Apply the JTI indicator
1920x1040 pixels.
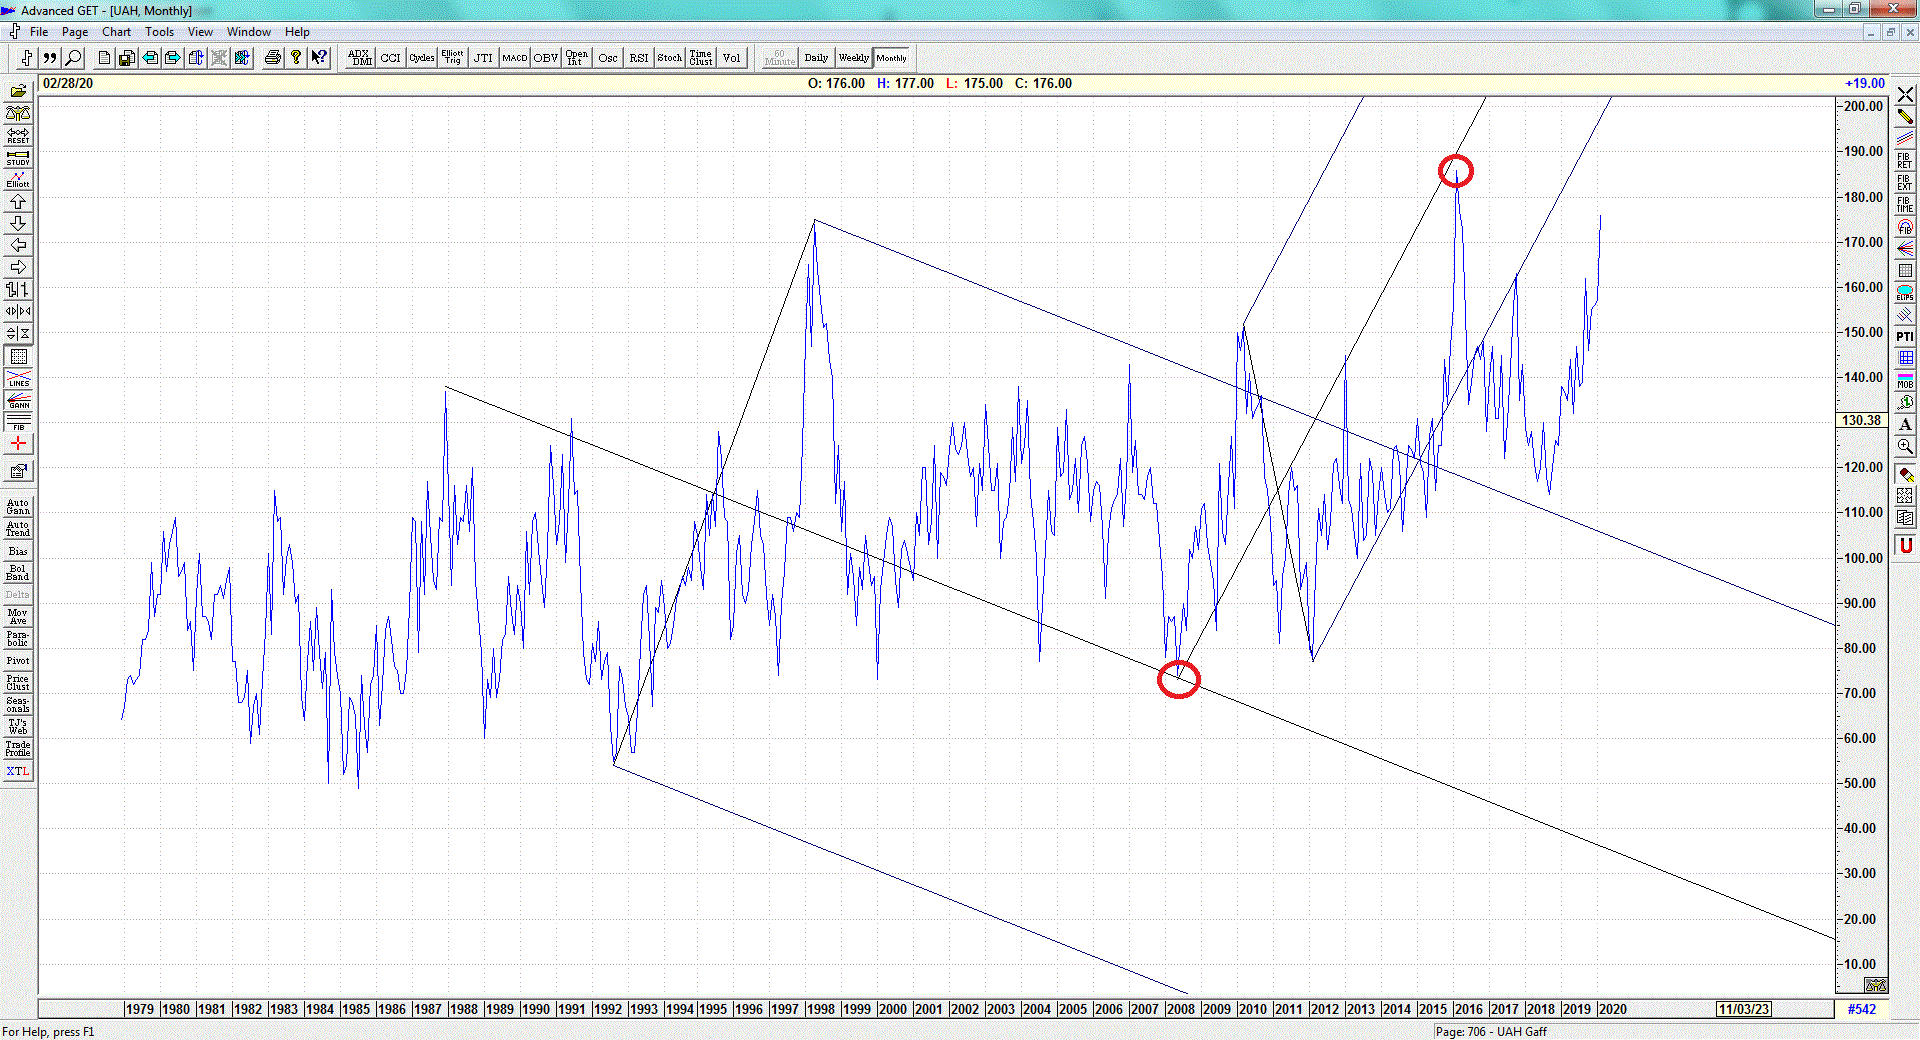click(x=484, y=58)
